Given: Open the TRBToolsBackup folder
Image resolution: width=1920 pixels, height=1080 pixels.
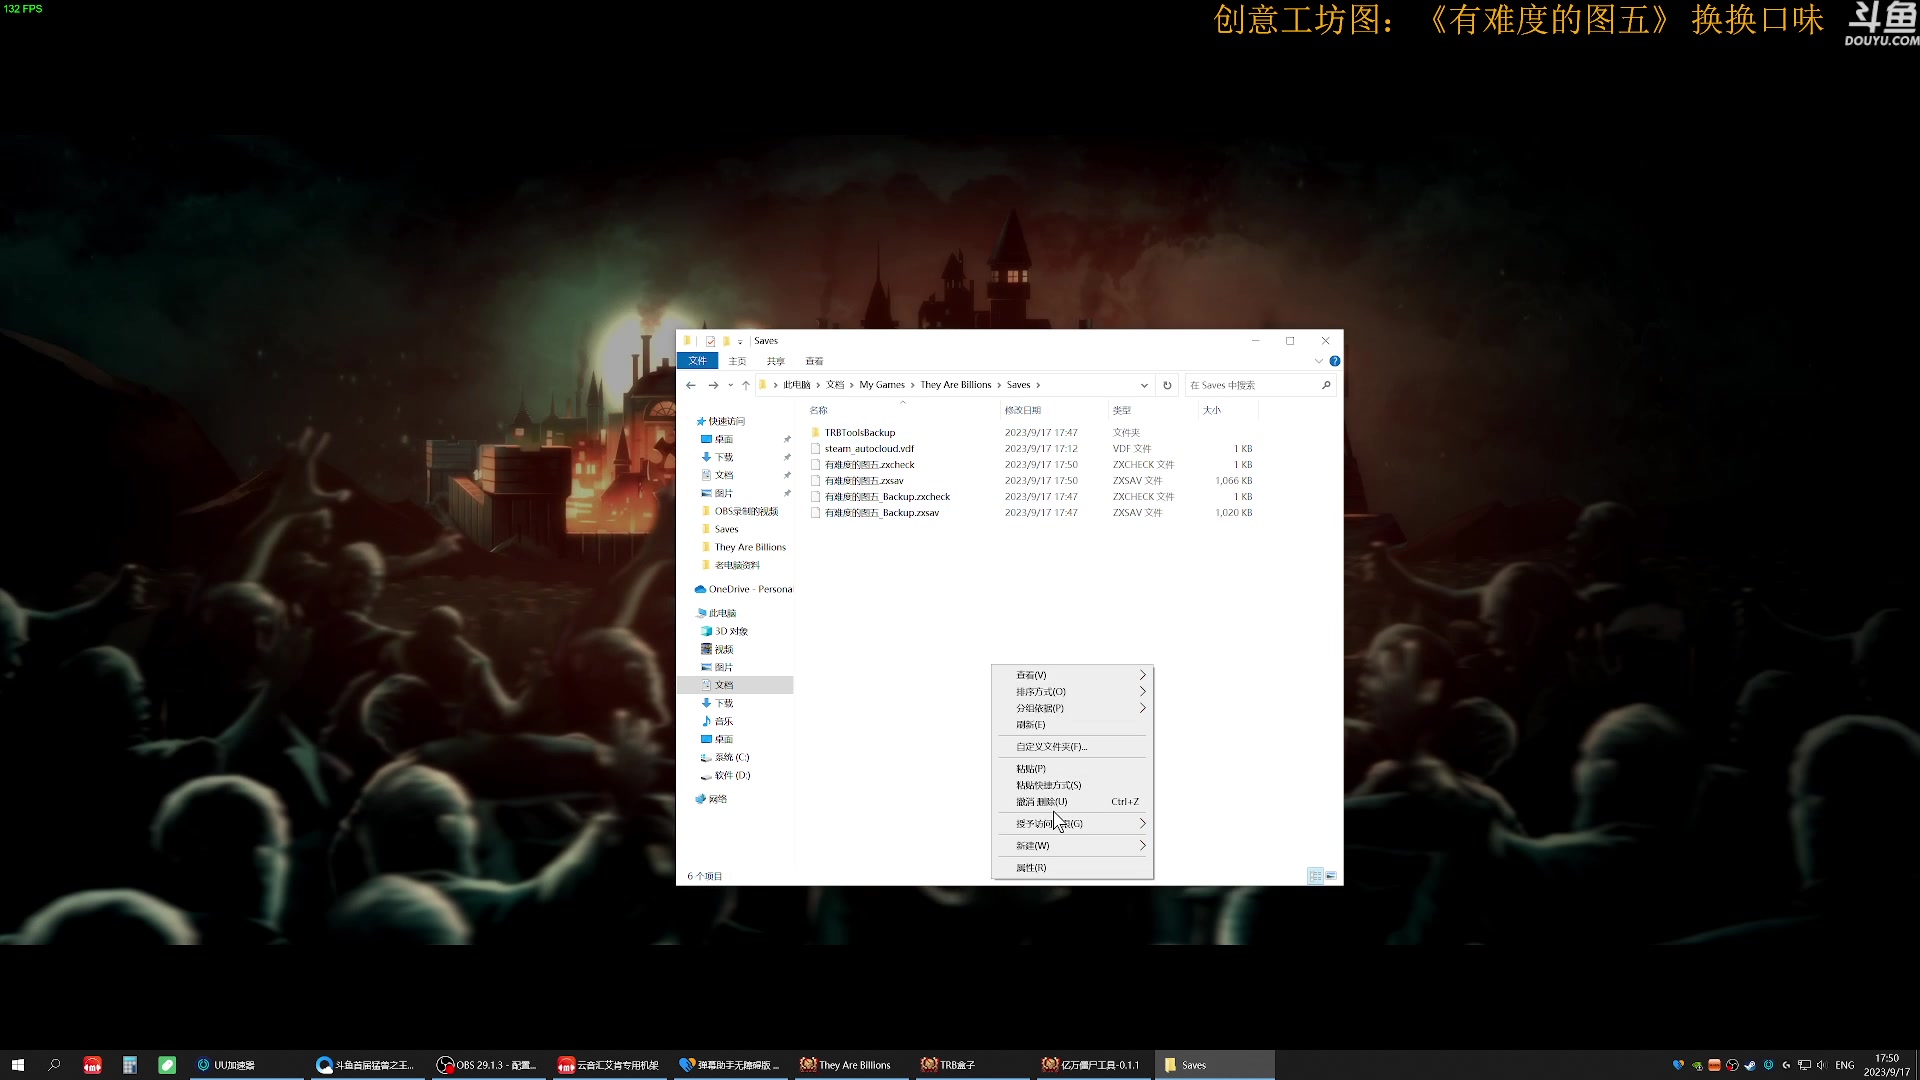Looking at the screenshot, I should point(859,433).
